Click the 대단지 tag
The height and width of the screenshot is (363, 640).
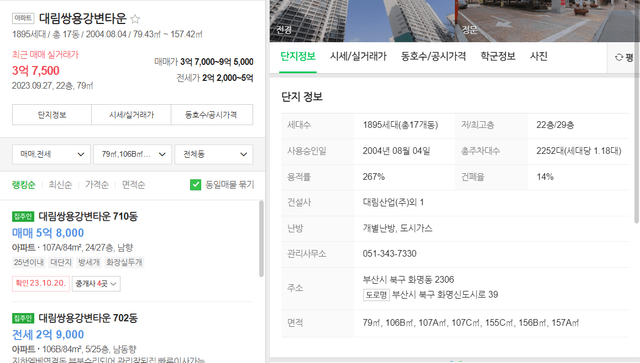click(61, 262)
